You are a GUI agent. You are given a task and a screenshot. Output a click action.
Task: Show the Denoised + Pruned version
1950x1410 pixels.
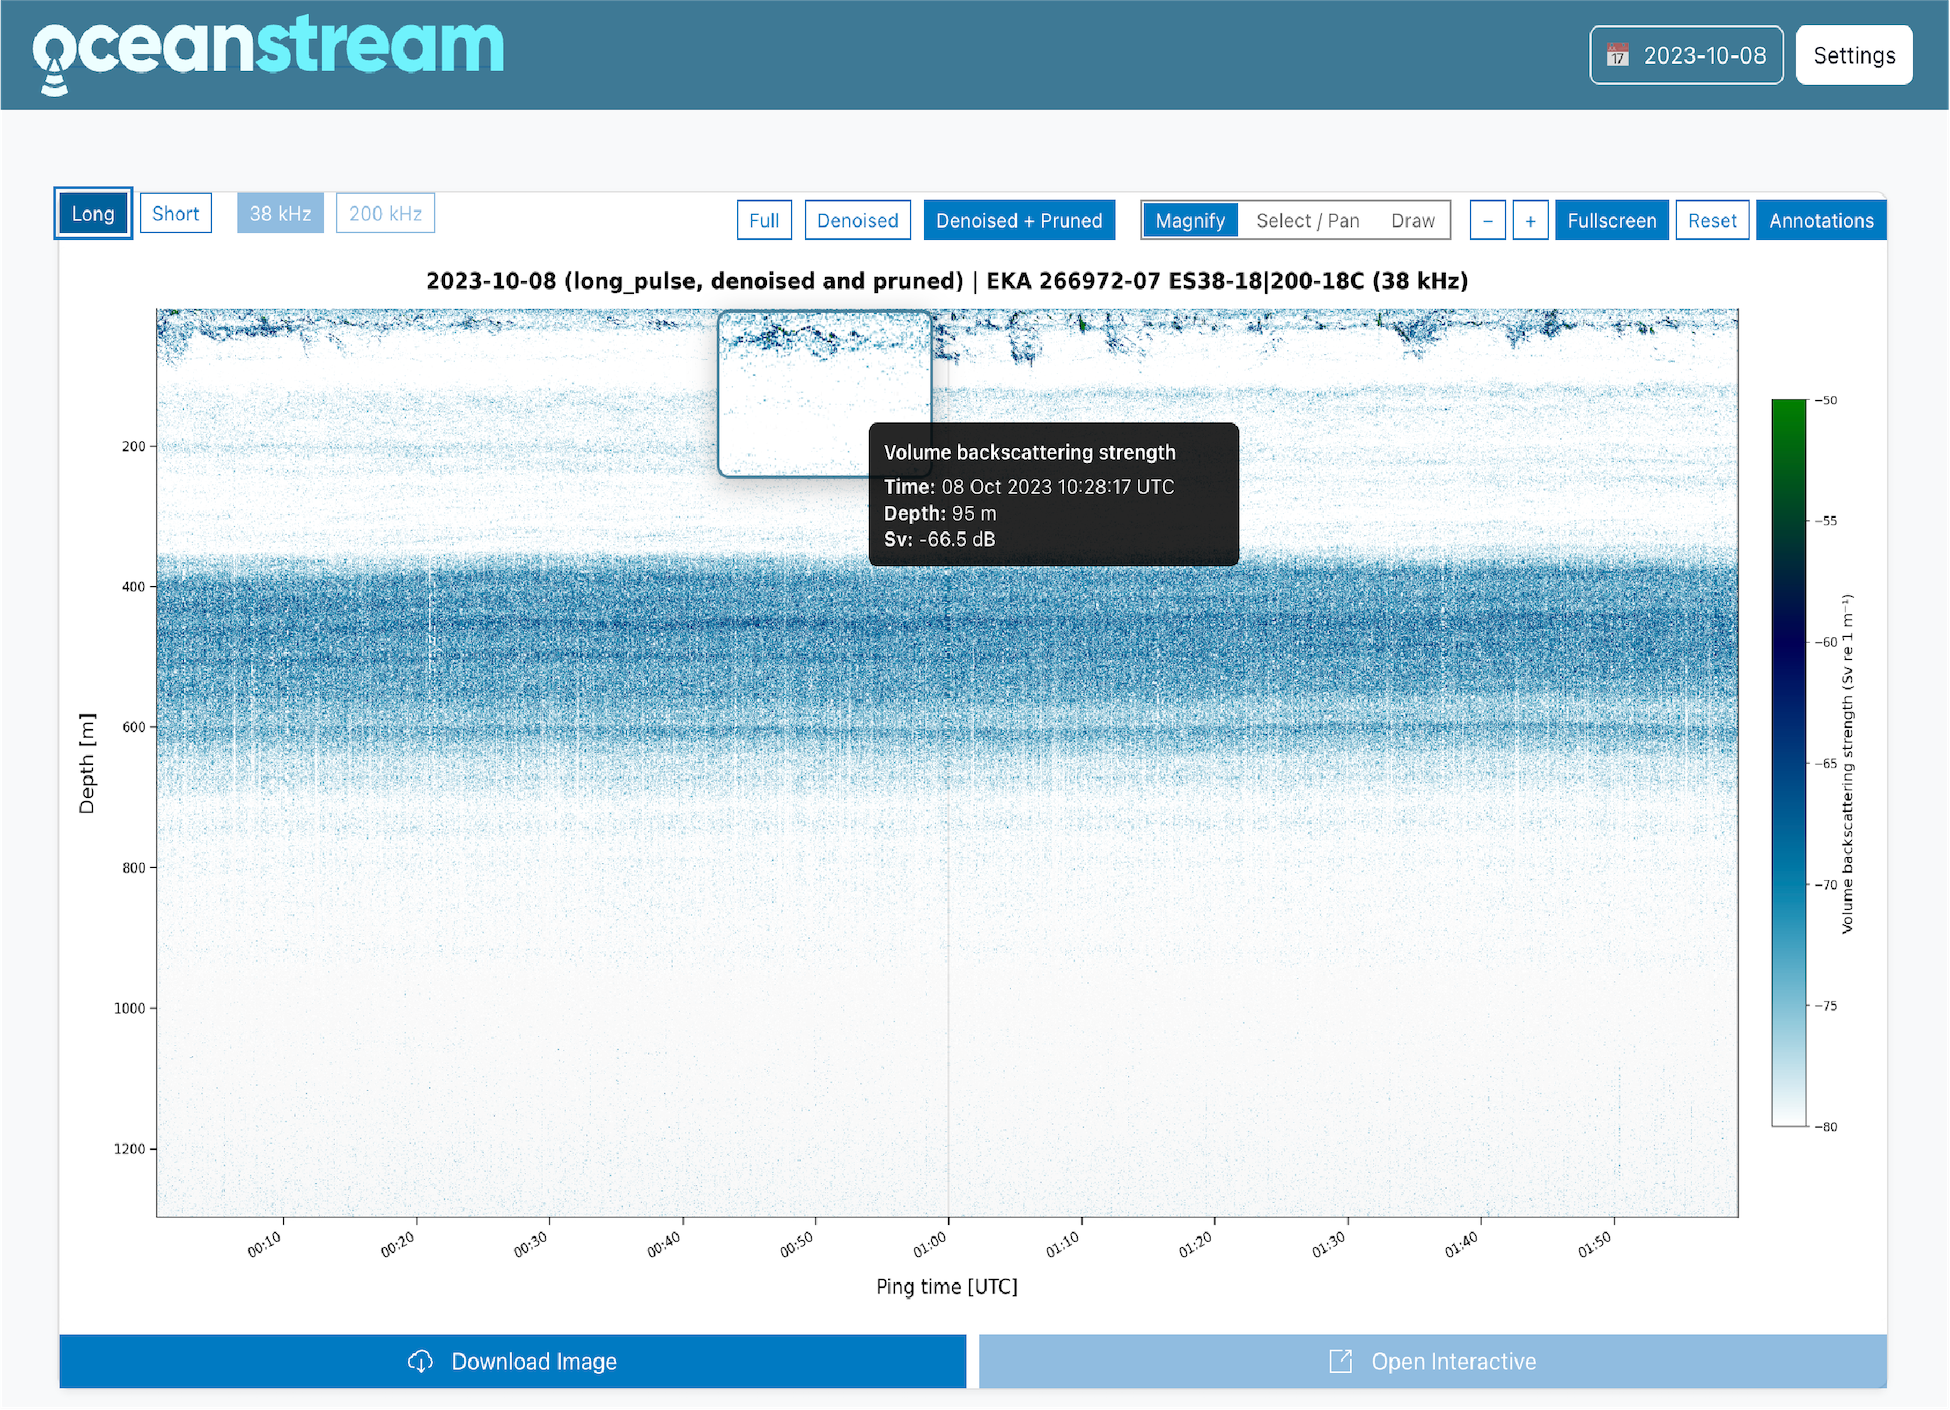1019,220
